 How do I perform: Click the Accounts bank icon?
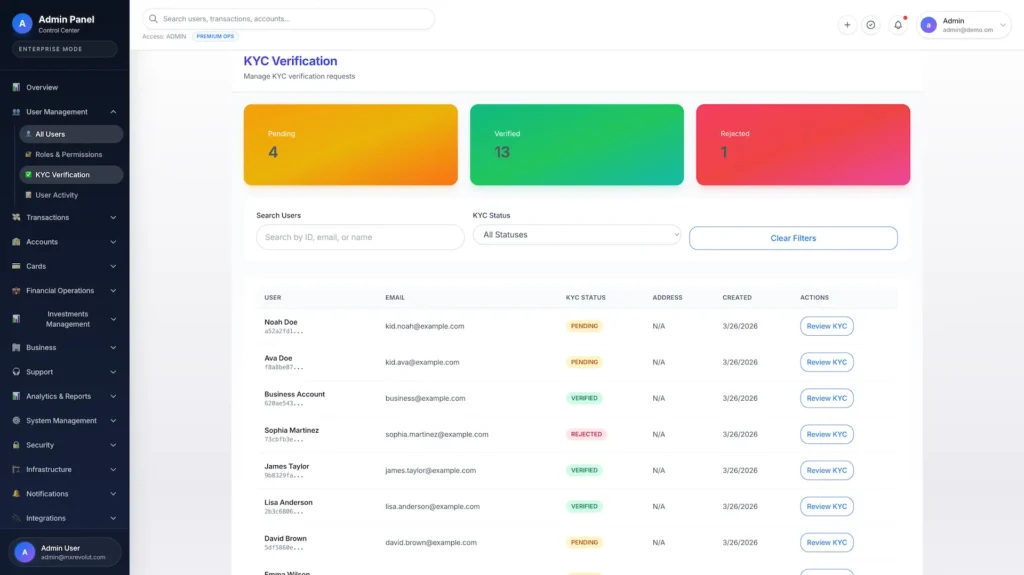pos(16,242)
